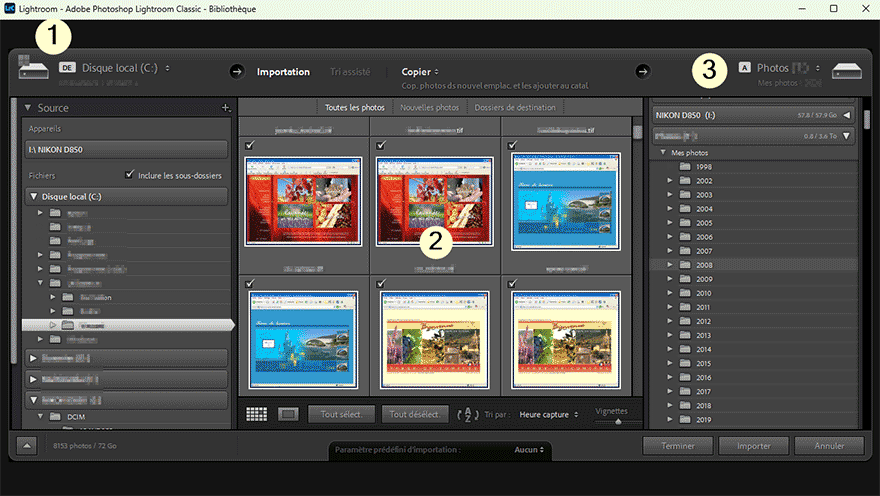Open Disque local (C:) source dropdown
The width and height of the screenshot is (880, 496).
[x=126, y=68]
